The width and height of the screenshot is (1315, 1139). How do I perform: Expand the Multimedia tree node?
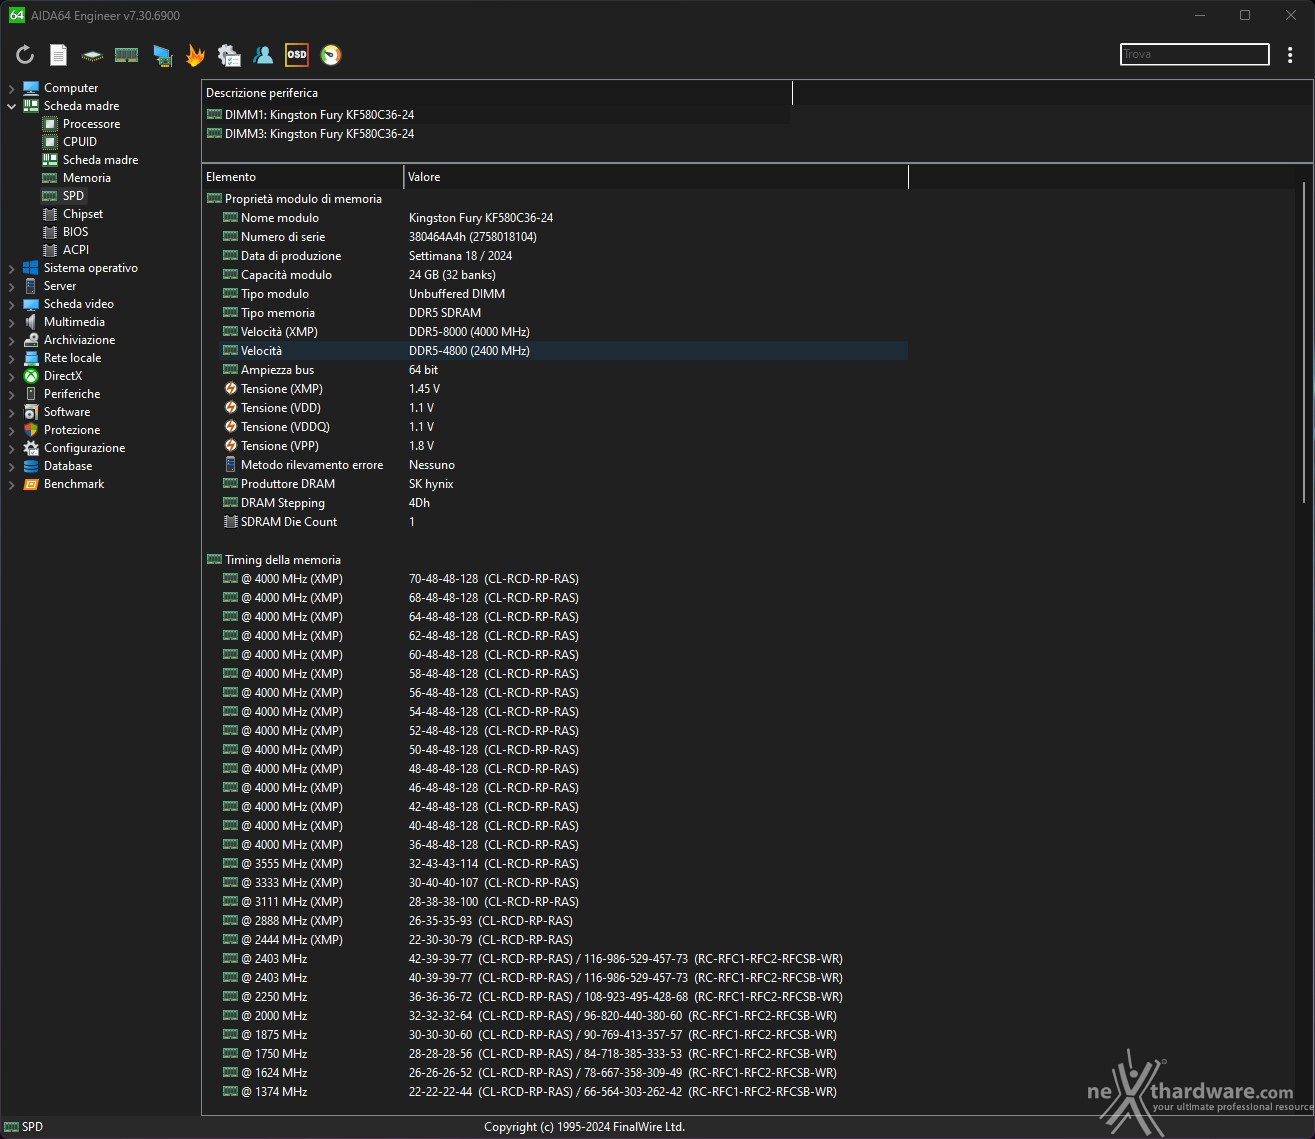tap(11, 322)
